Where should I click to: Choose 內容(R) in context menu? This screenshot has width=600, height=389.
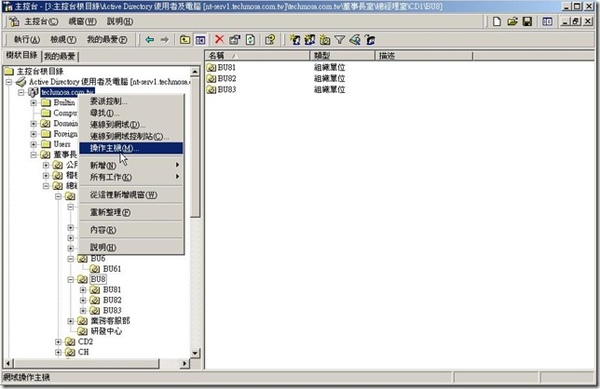click(131, 230)
